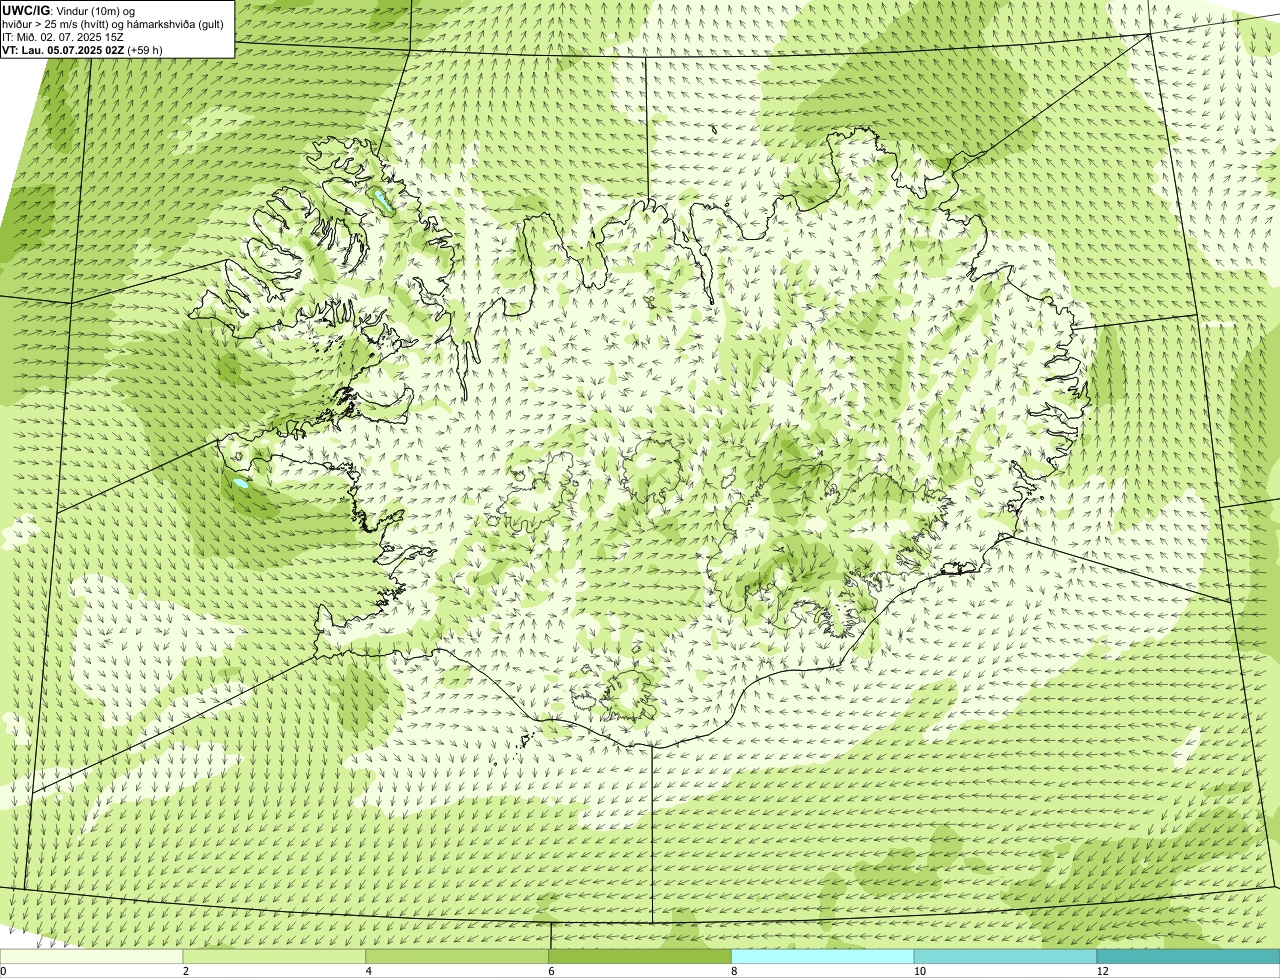Click the 4–6 m/s green legend swatch
This screenshot has height=978, width=1280.
tap(457, 957)
